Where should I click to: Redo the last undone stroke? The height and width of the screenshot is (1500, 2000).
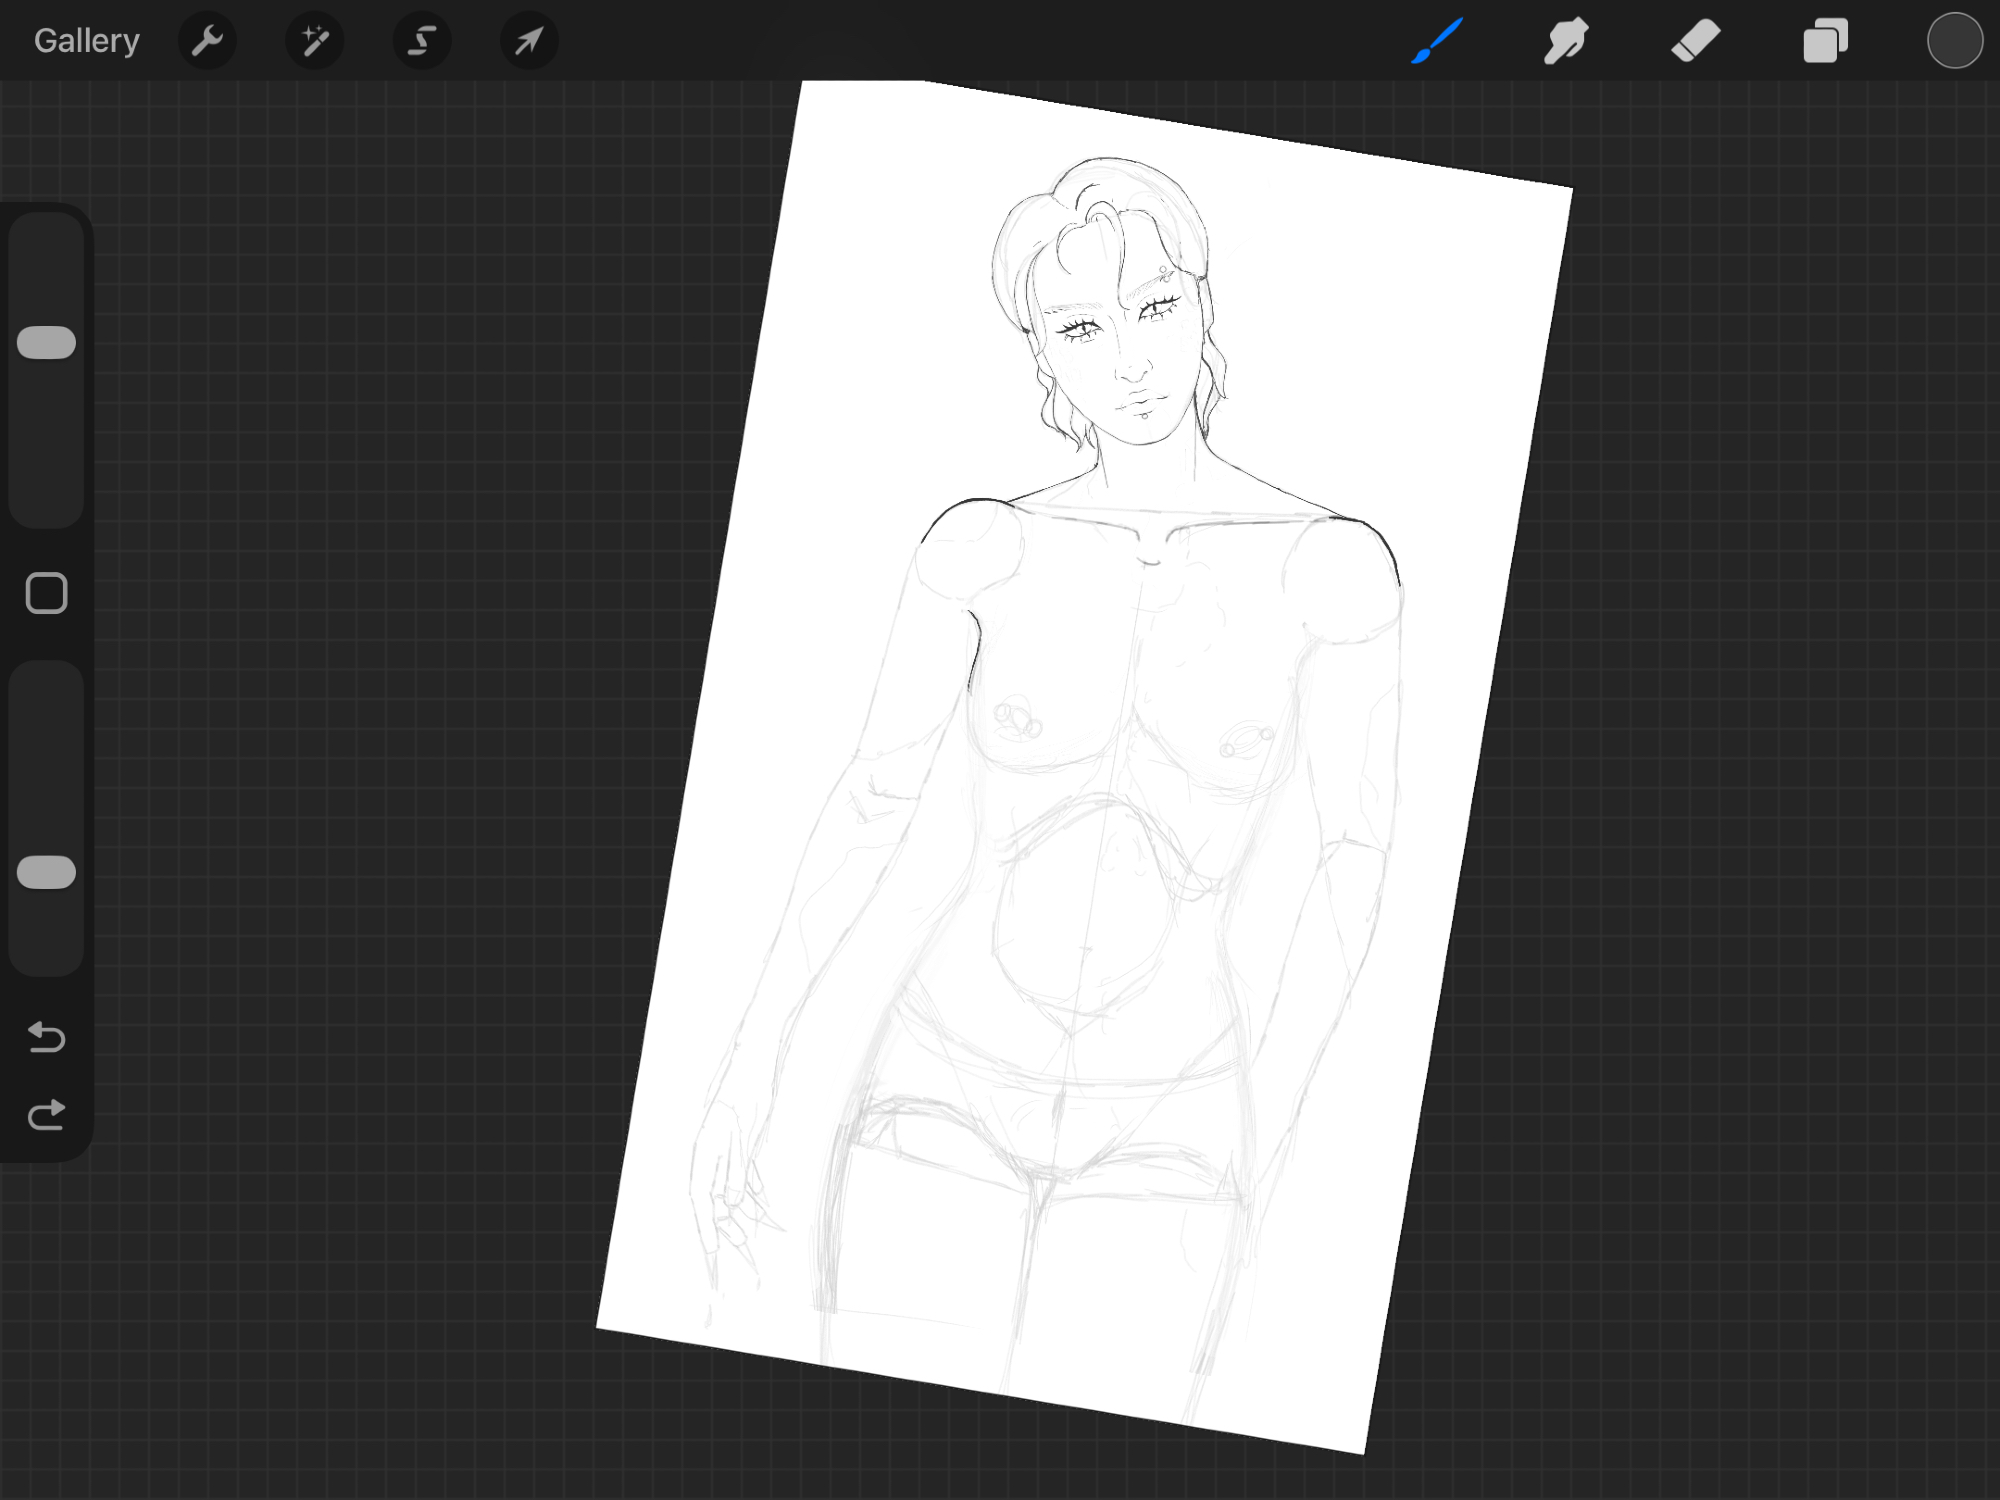click(x=47, y=1114)
